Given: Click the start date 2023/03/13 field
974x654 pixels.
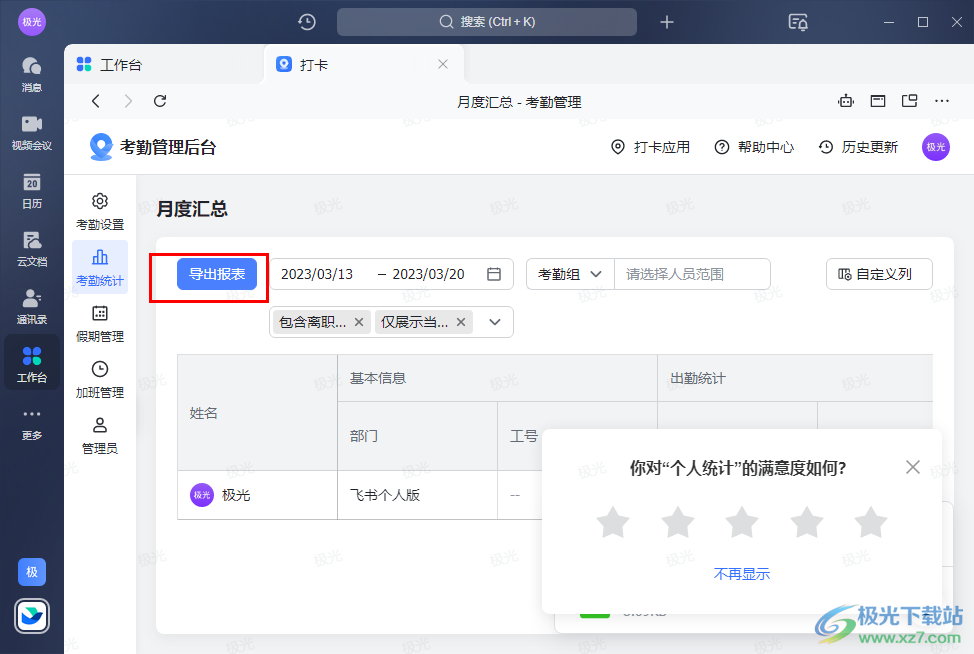Looking at the screenshot, I should (317, 274).
